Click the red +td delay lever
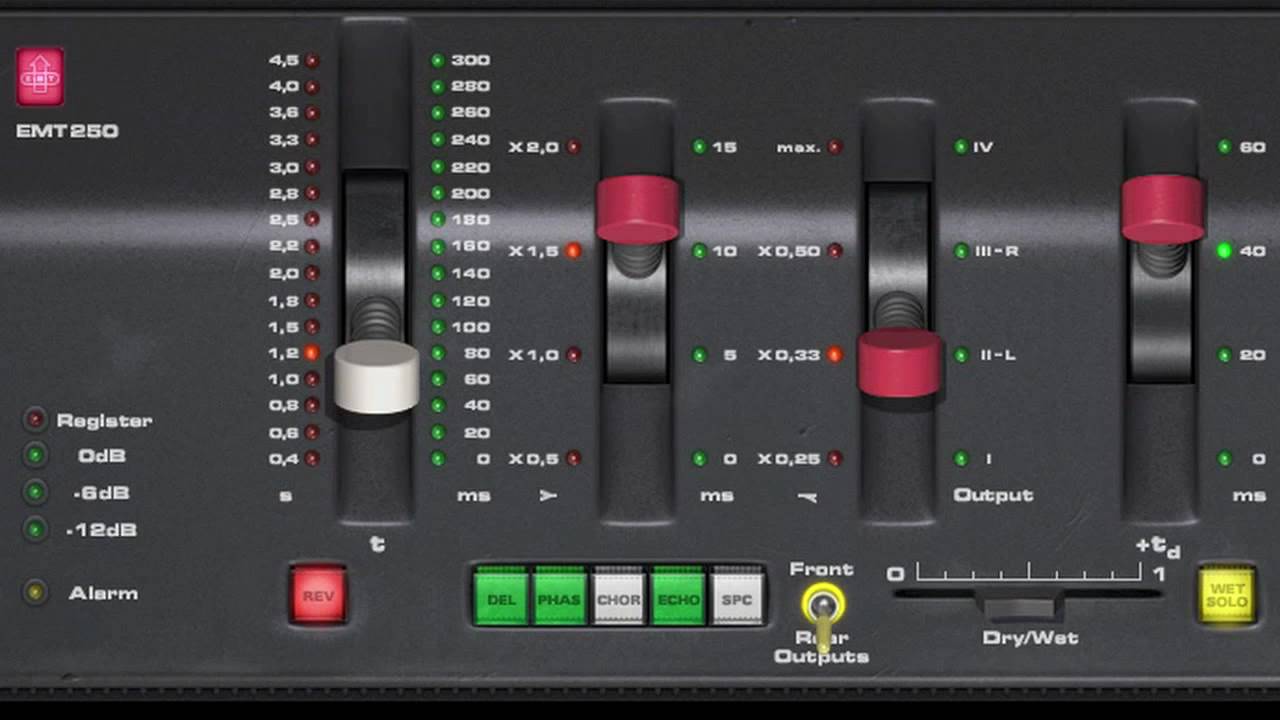This screenshot has height=720, width=1280. point(1162,209)
